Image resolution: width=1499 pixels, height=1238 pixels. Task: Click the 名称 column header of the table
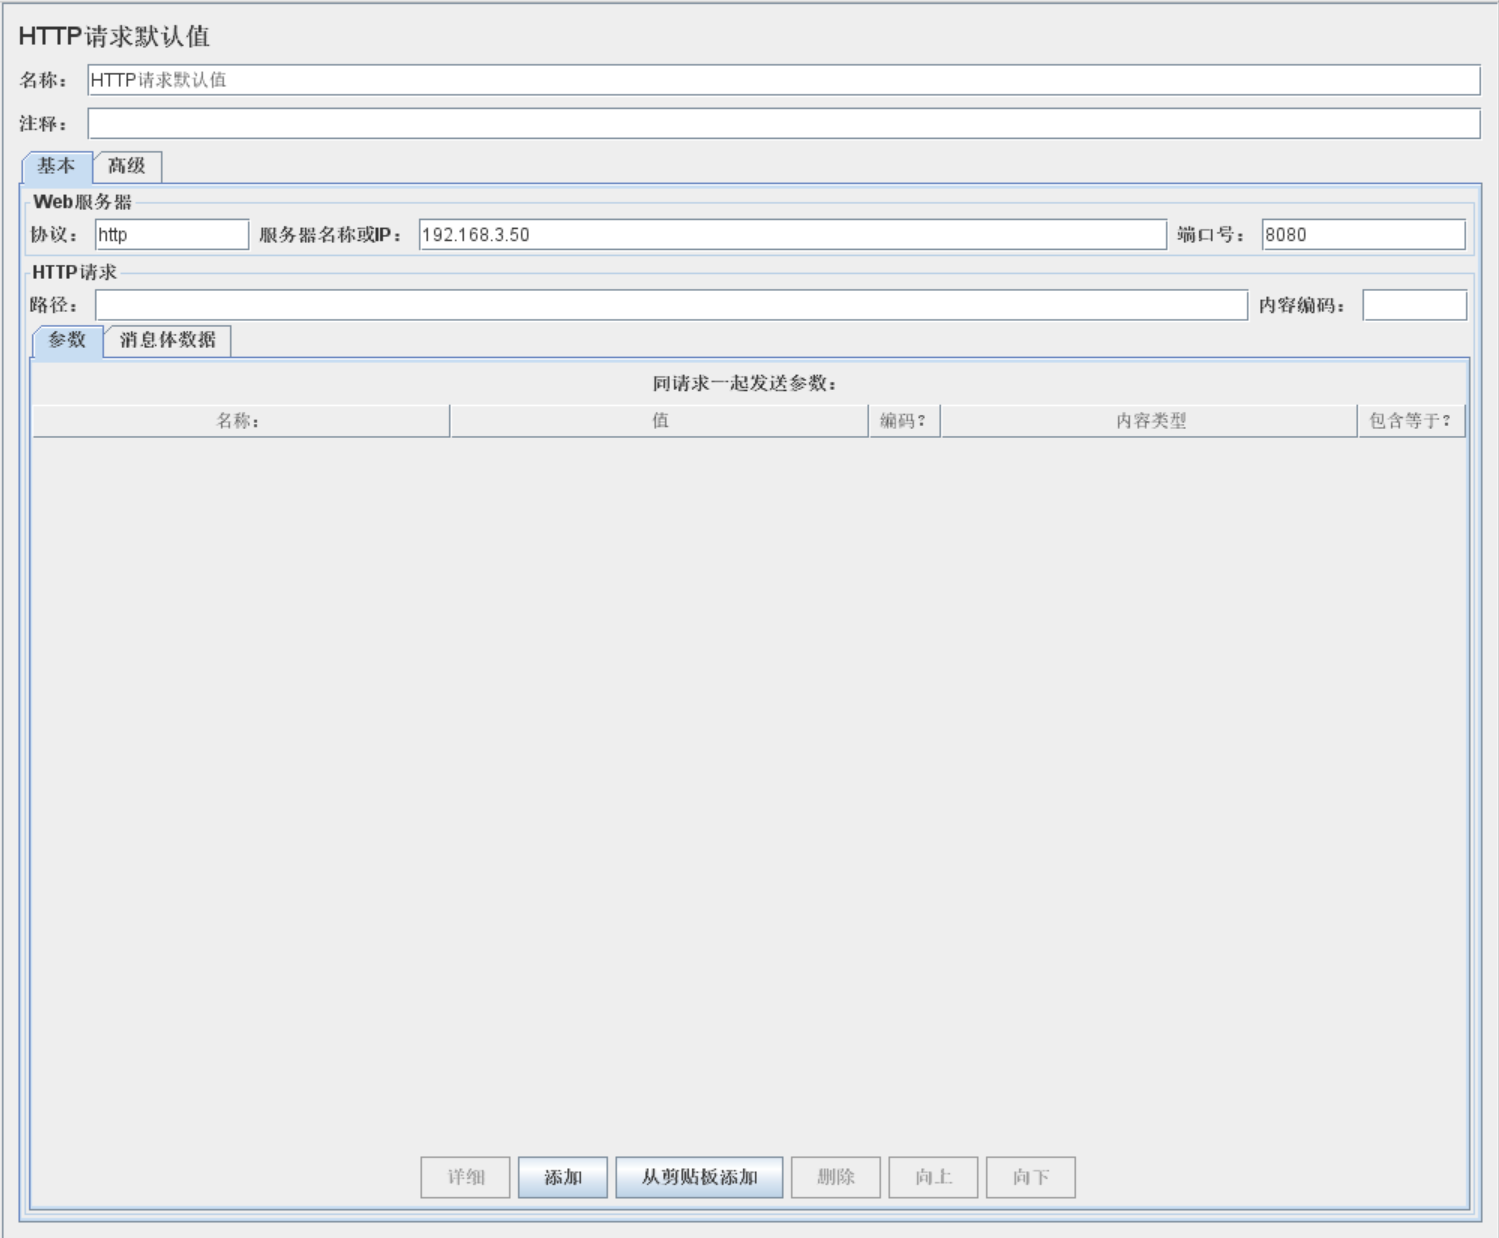click(x=240, y=420)
